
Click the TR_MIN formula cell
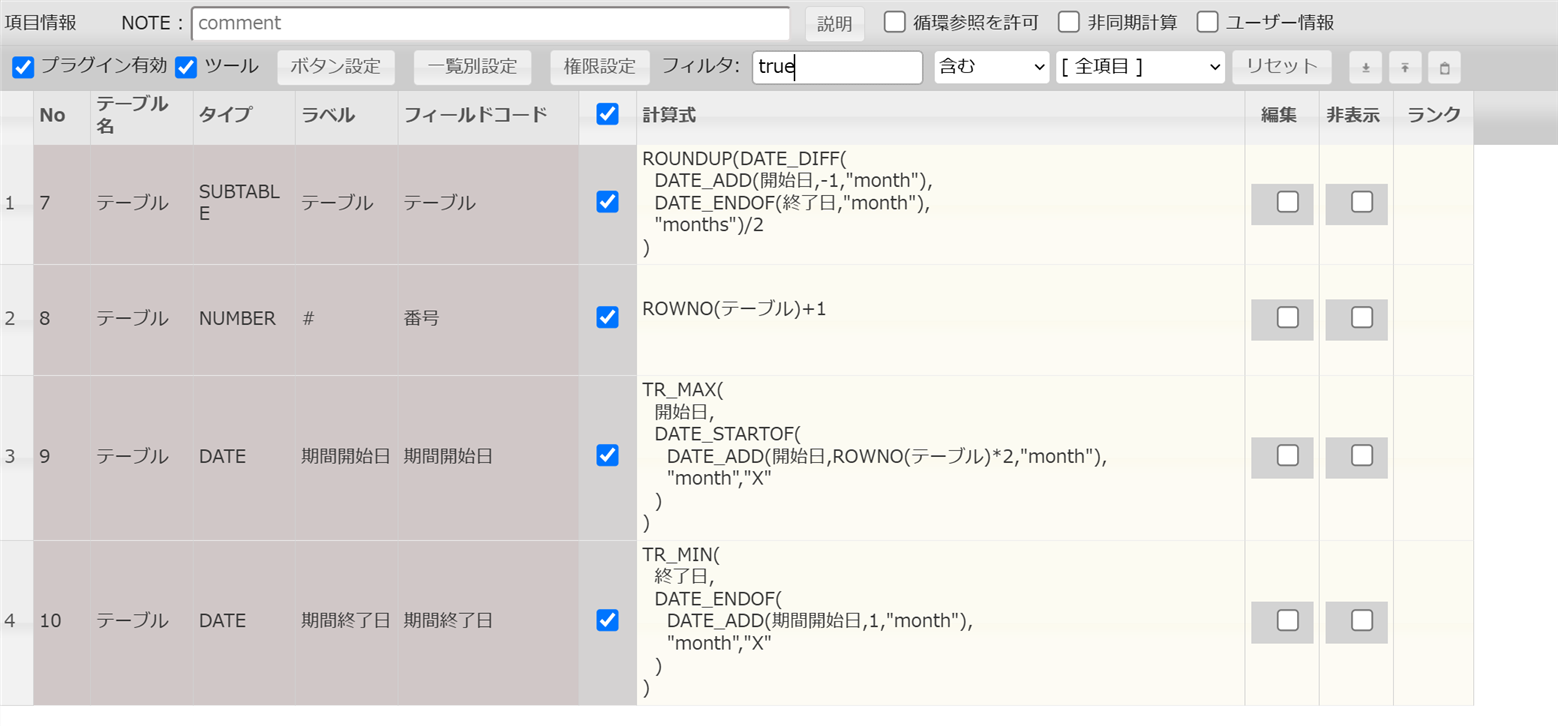pos(940,622)
